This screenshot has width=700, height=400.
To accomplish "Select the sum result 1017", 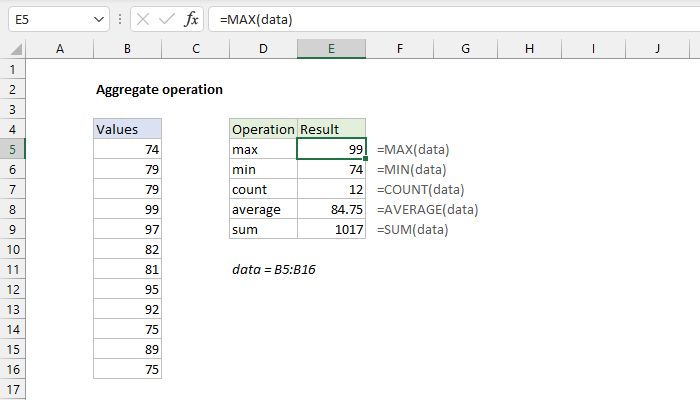I will pyautogui.click(x=331, y=229).
